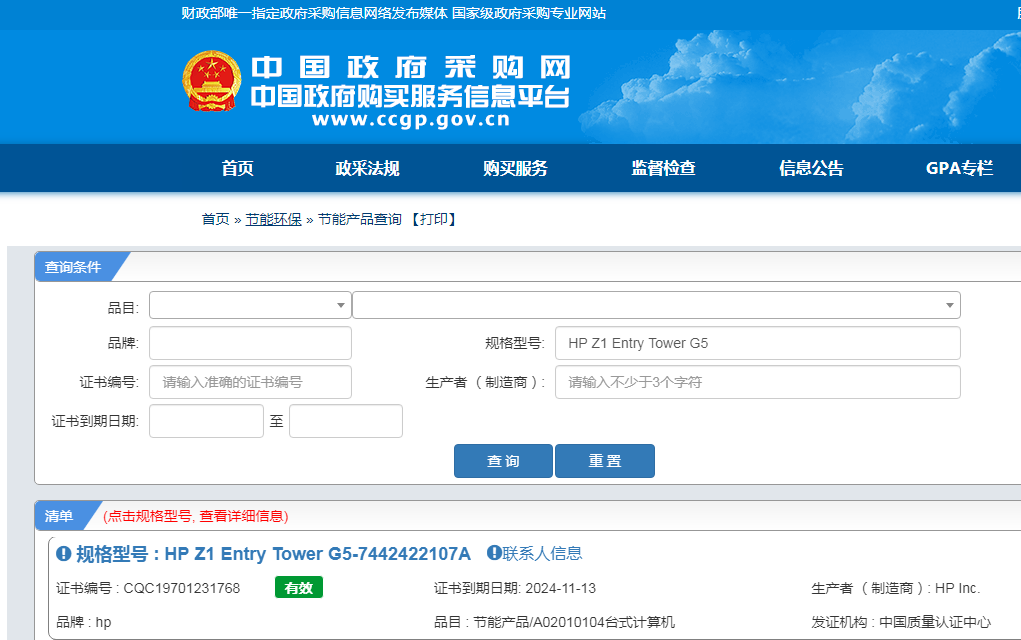
Task: Click the 中国政府采购网 title text
Action: (411, 67)
